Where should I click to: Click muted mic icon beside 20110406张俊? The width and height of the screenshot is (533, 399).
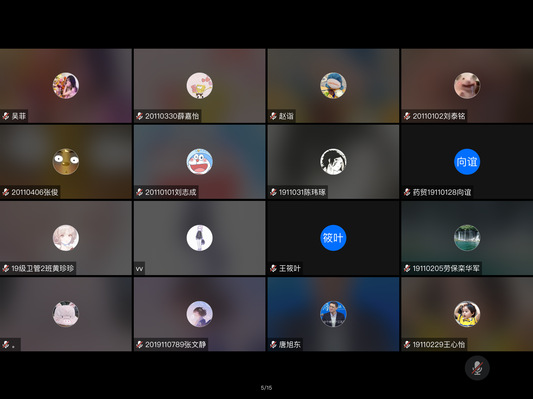click(x=6, y=192)
